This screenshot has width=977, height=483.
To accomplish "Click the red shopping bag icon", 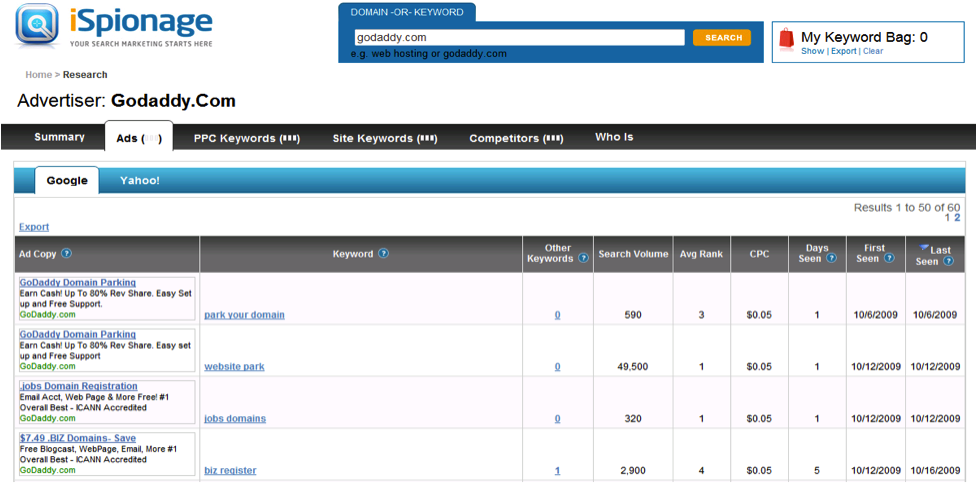I will pyautogui.click(x=787, y=38).
